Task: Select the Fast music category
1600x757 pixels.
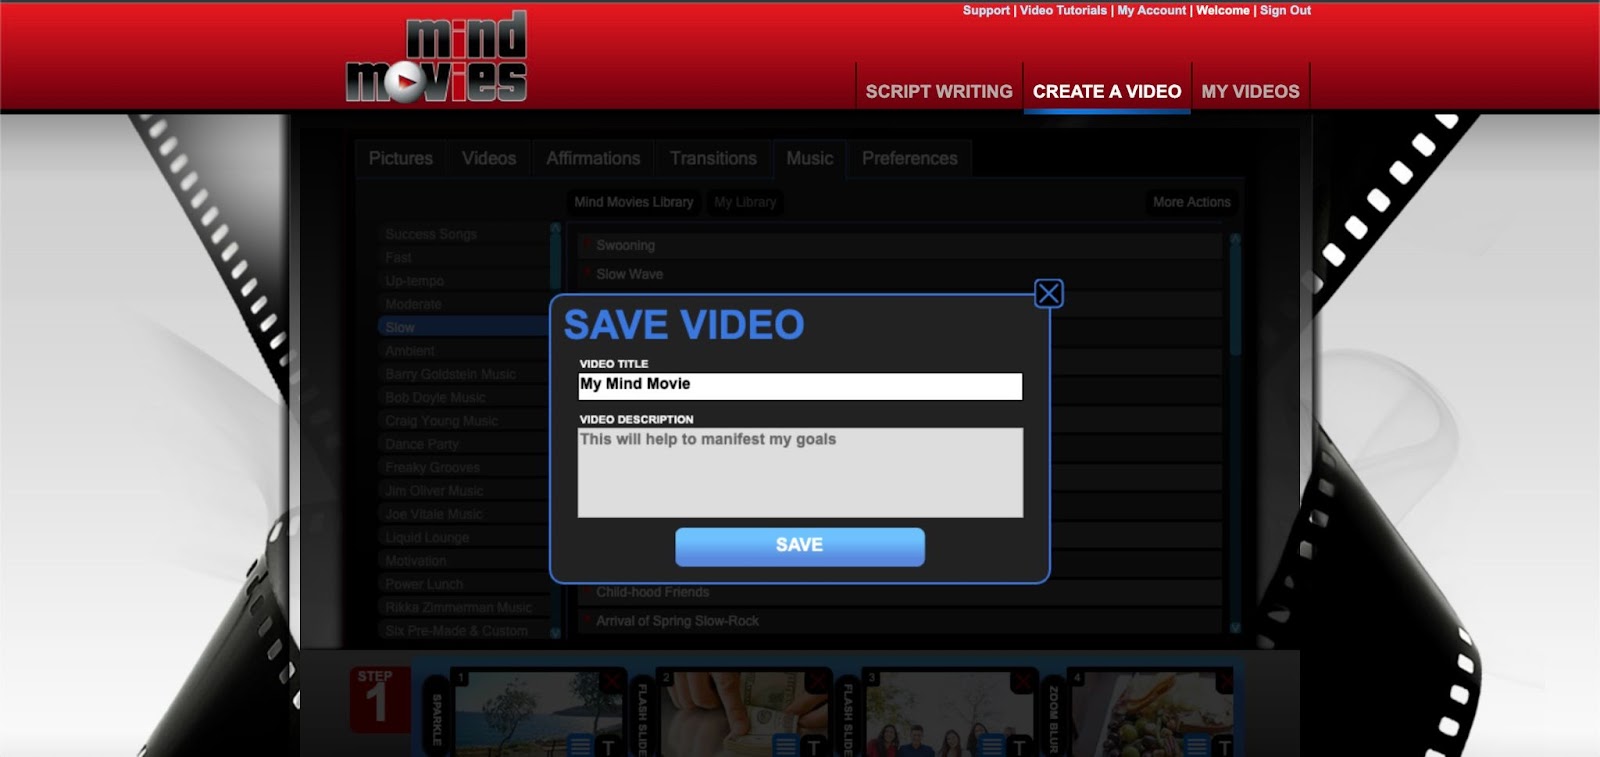Action: click(x=463, y=257)
